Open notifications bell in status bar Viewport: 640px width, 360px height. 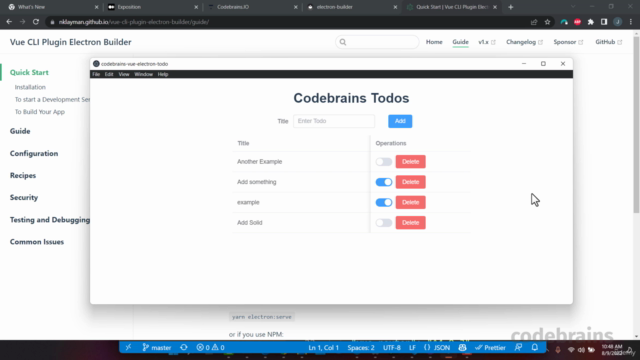pos(535,348)
